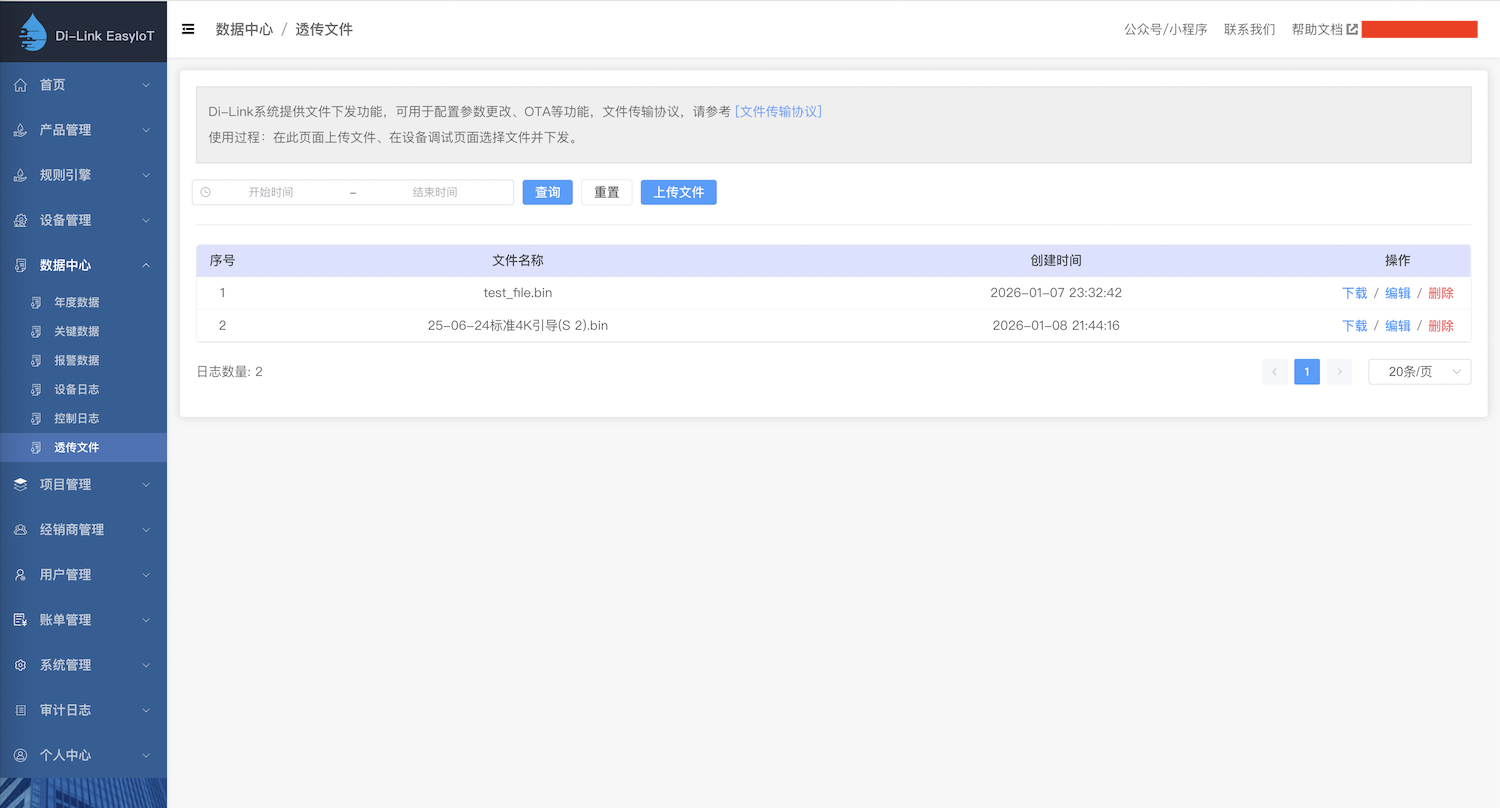Screen dimensions: 1500x808
Task: Open the 20条/页 page size dropdown
Action: pos(1419,372)
